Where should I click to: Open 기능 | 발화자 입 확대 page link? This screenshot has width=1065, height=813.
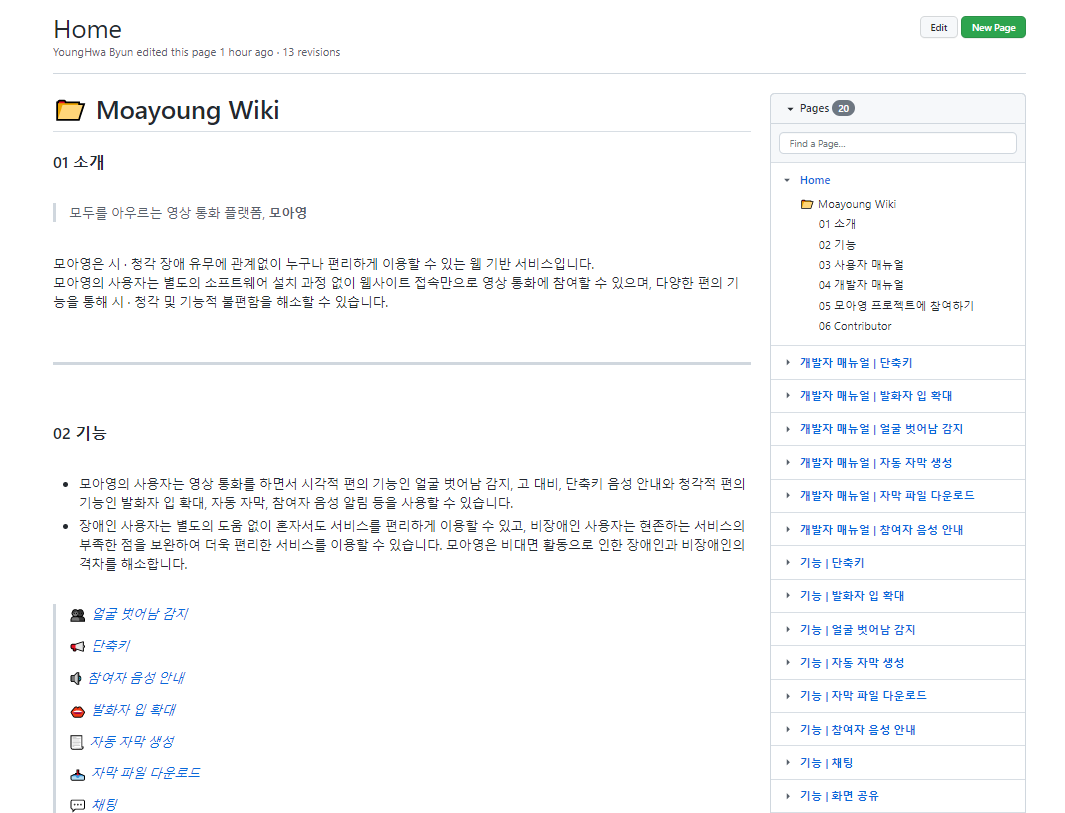point(852,596)
